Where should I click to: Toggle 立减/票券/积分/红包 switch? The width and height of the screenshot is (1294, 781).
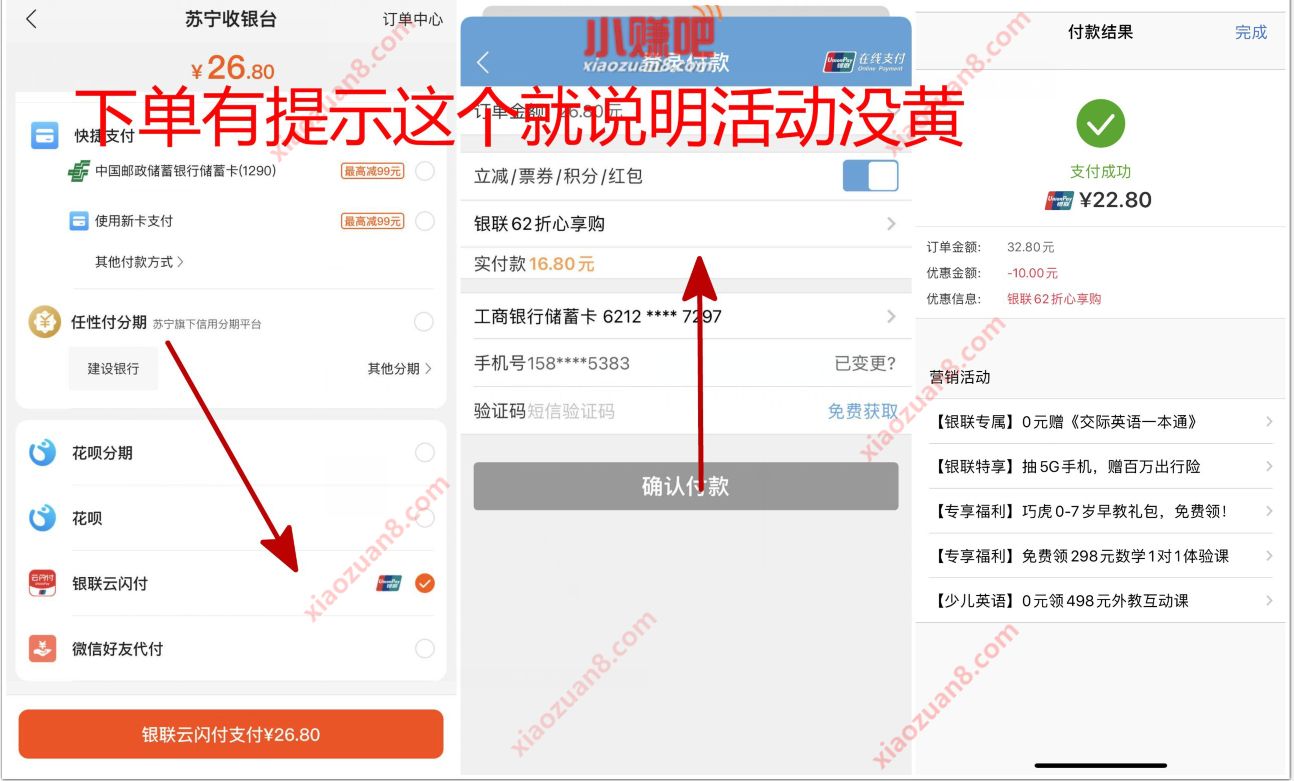point(870,176)
